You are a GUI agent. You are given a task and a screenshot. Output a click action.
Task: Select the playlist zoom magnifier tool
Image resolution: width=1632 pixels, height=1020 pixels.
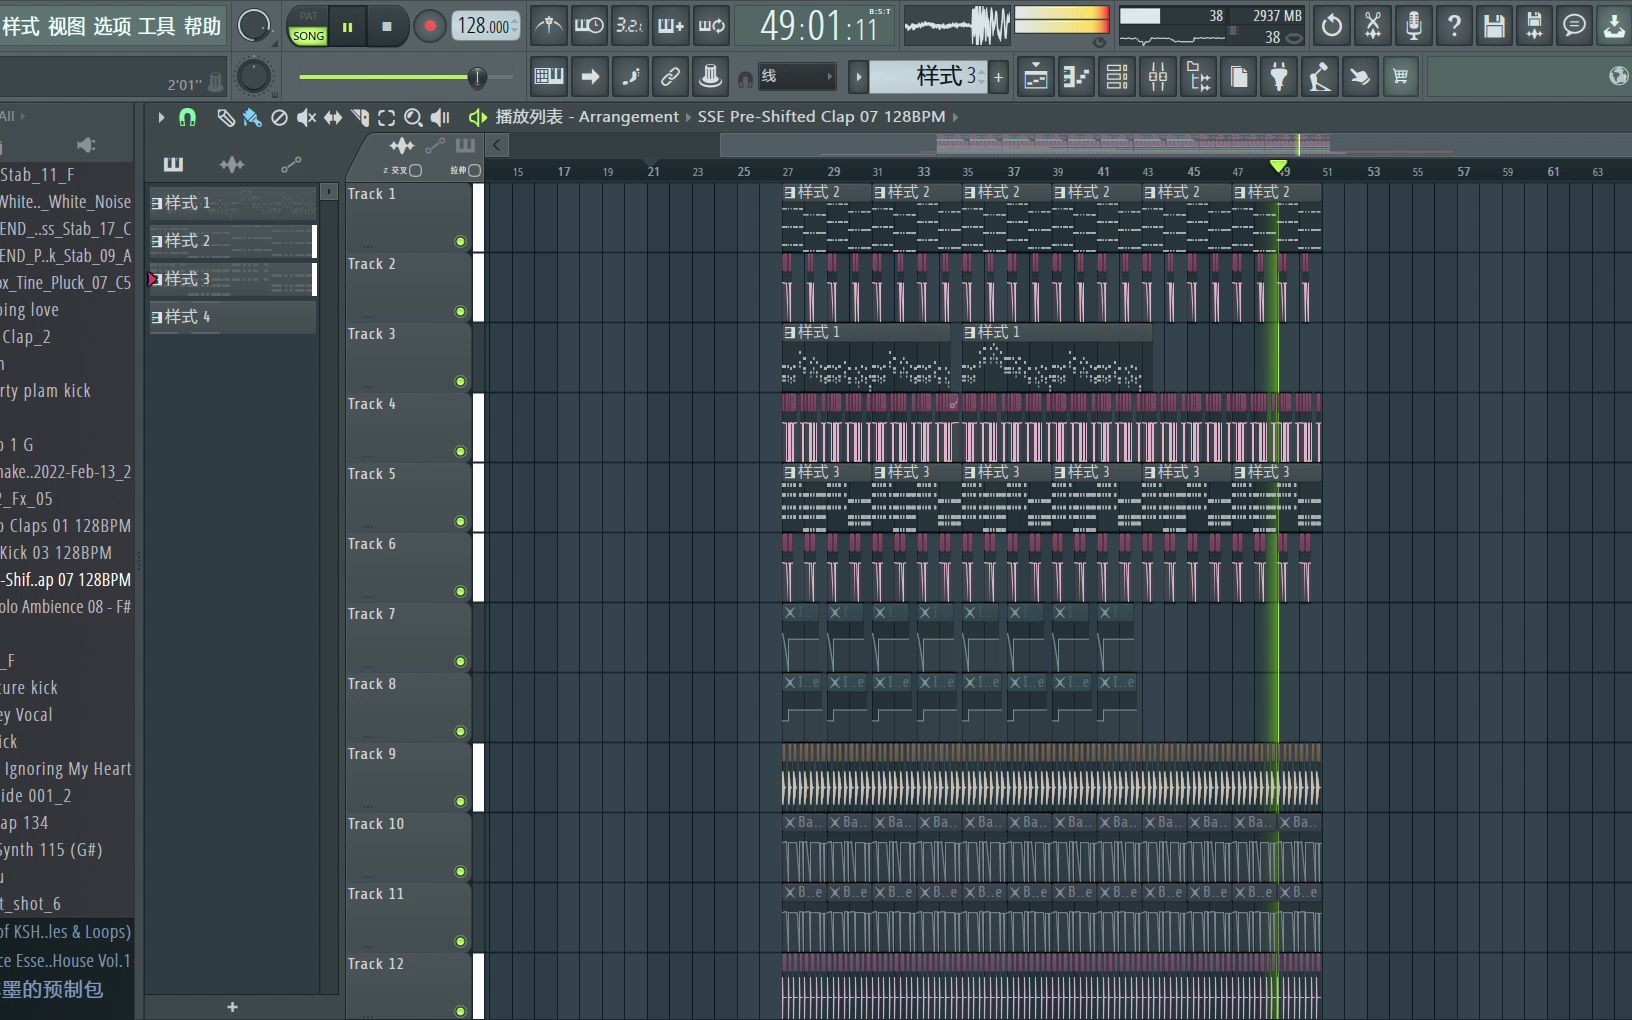pos(413,118)
